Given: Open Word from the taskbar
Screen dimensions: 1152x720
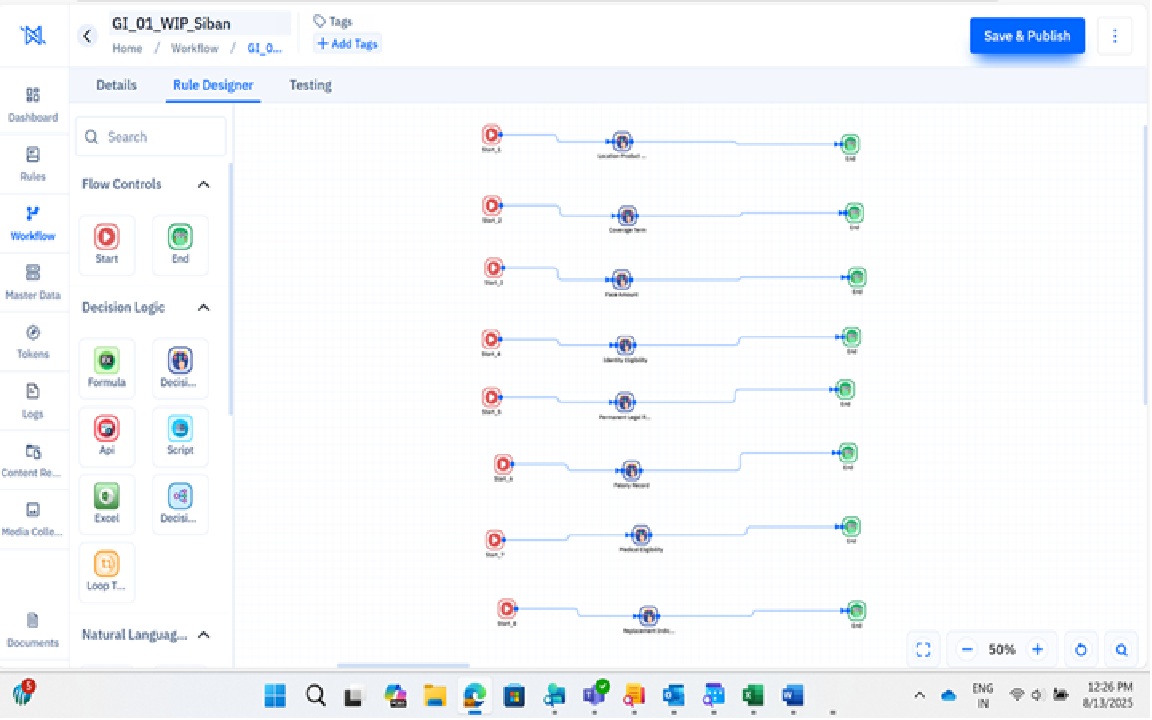Looking at the screenshot, I should [x=793, y=696].
